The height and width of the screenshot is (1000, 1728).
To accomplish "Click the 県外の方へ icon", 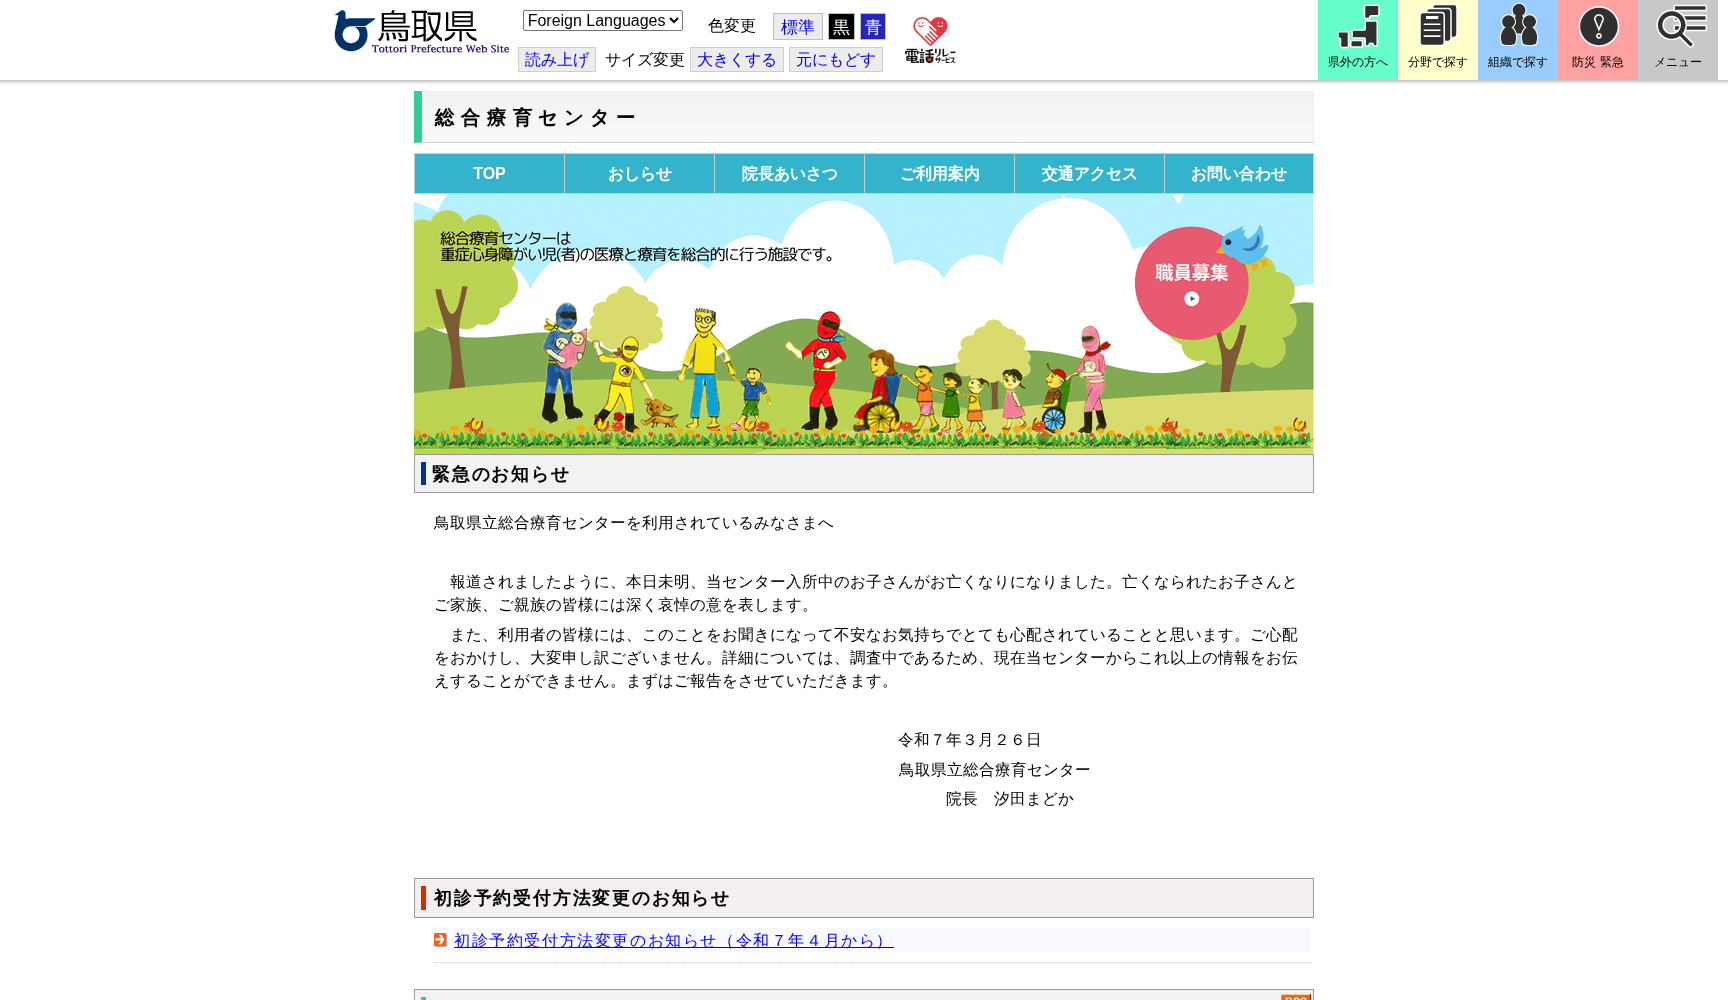I will [x=1357, y=39].
